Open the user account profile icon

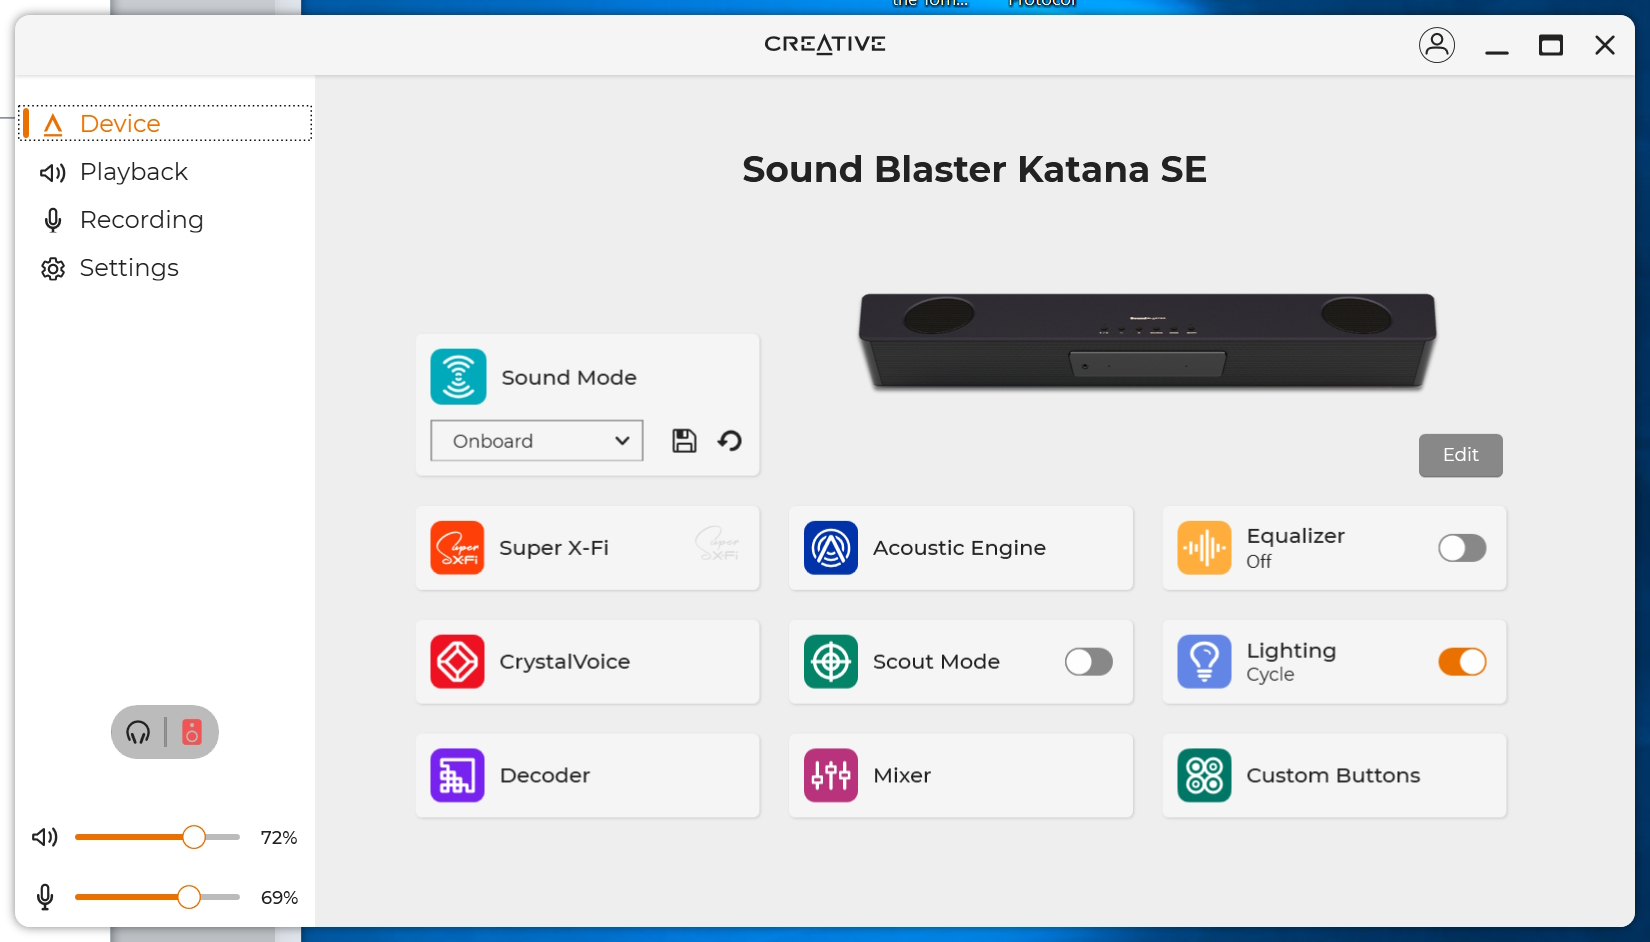(1437, 45)
